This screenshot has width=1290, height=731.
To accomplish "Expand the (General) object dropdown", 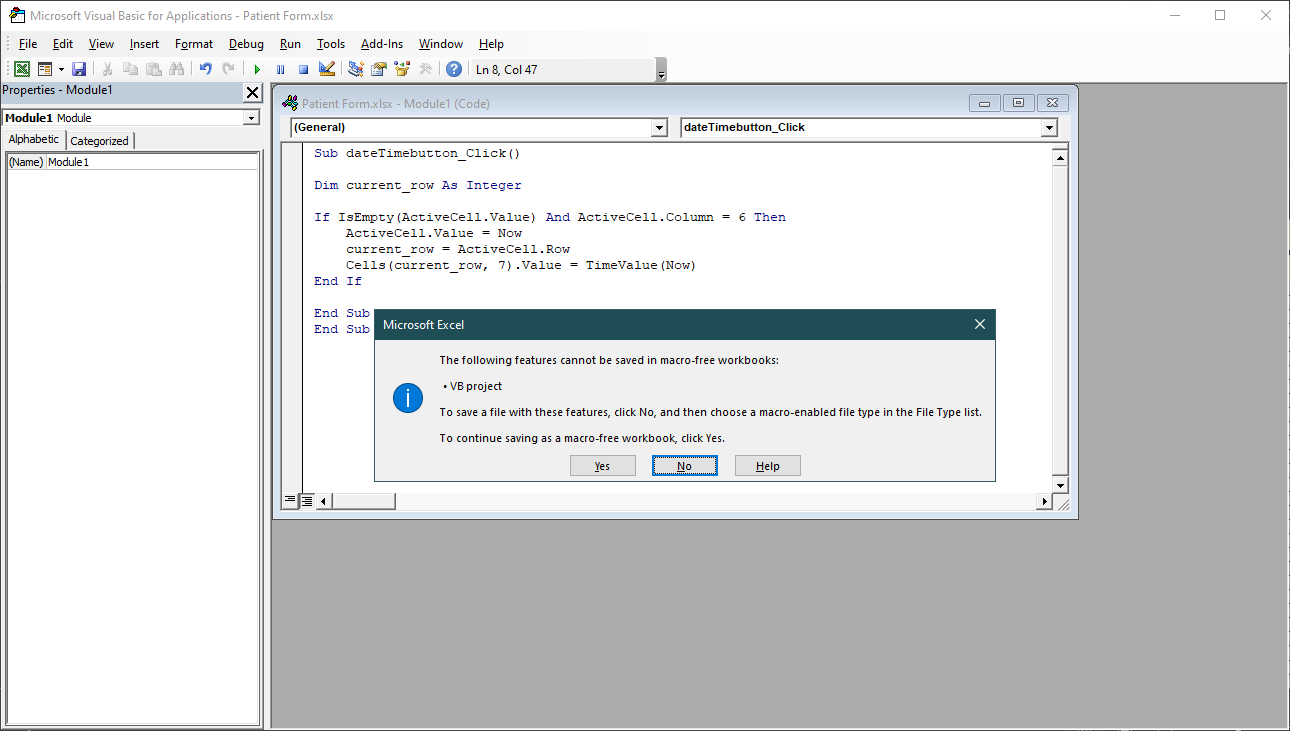I will [659, 128].
